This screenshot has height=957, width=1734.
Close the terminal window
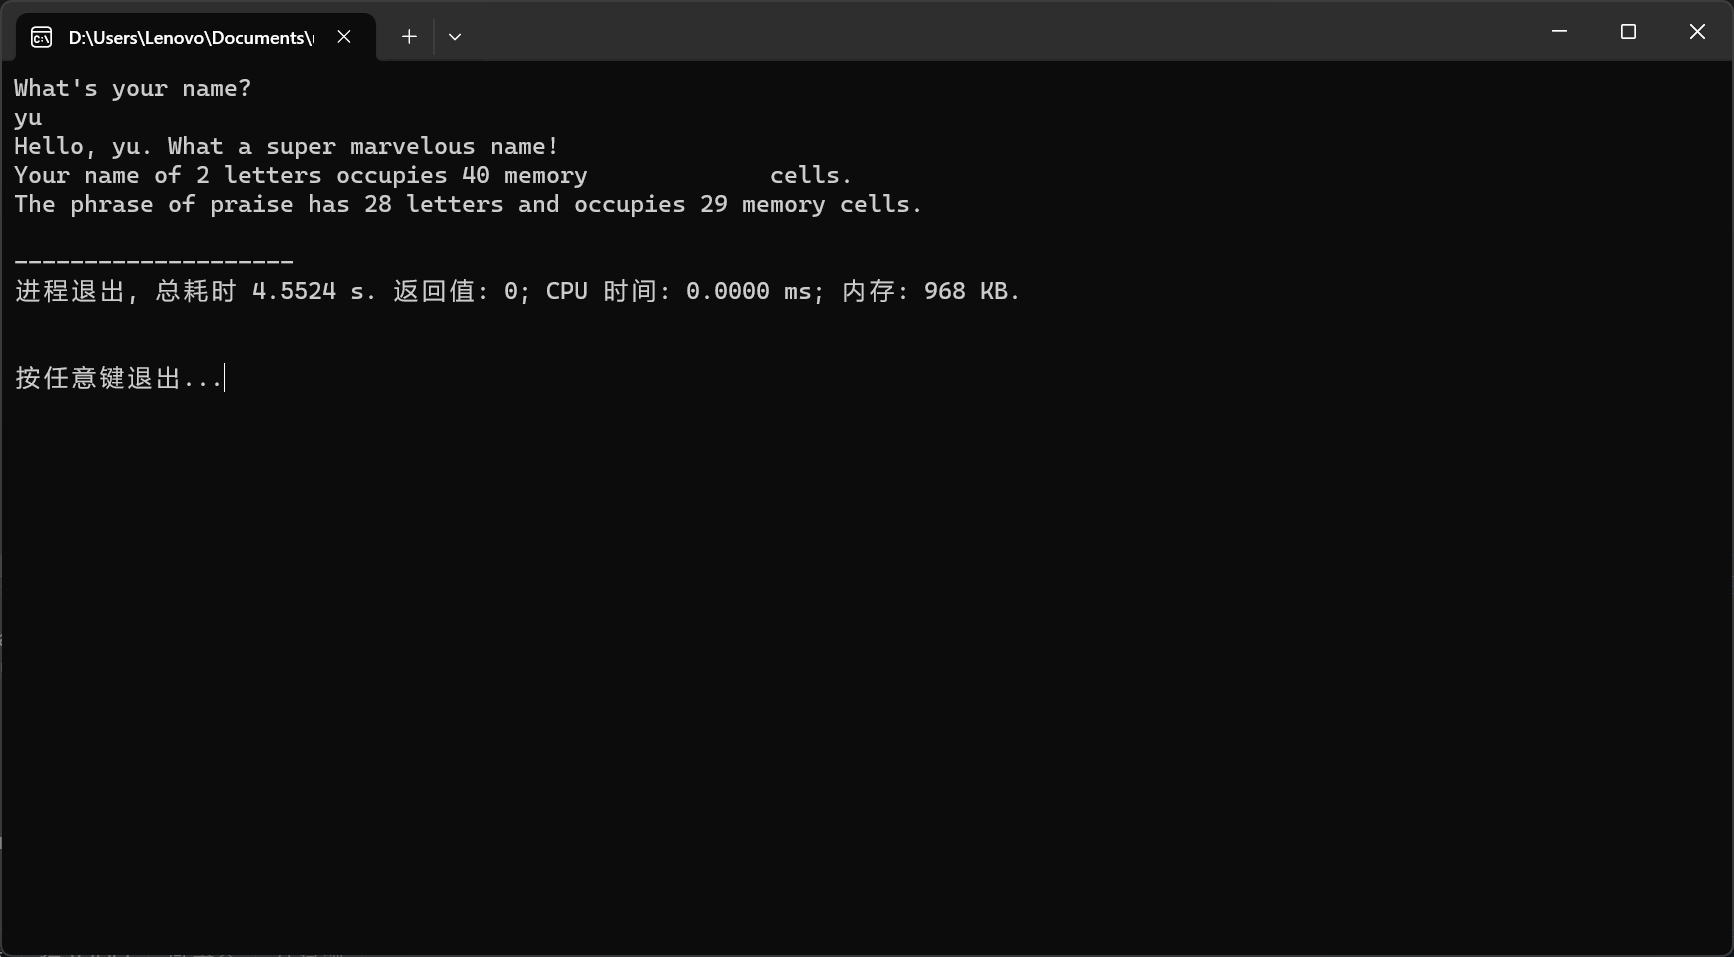point(1697,32)
